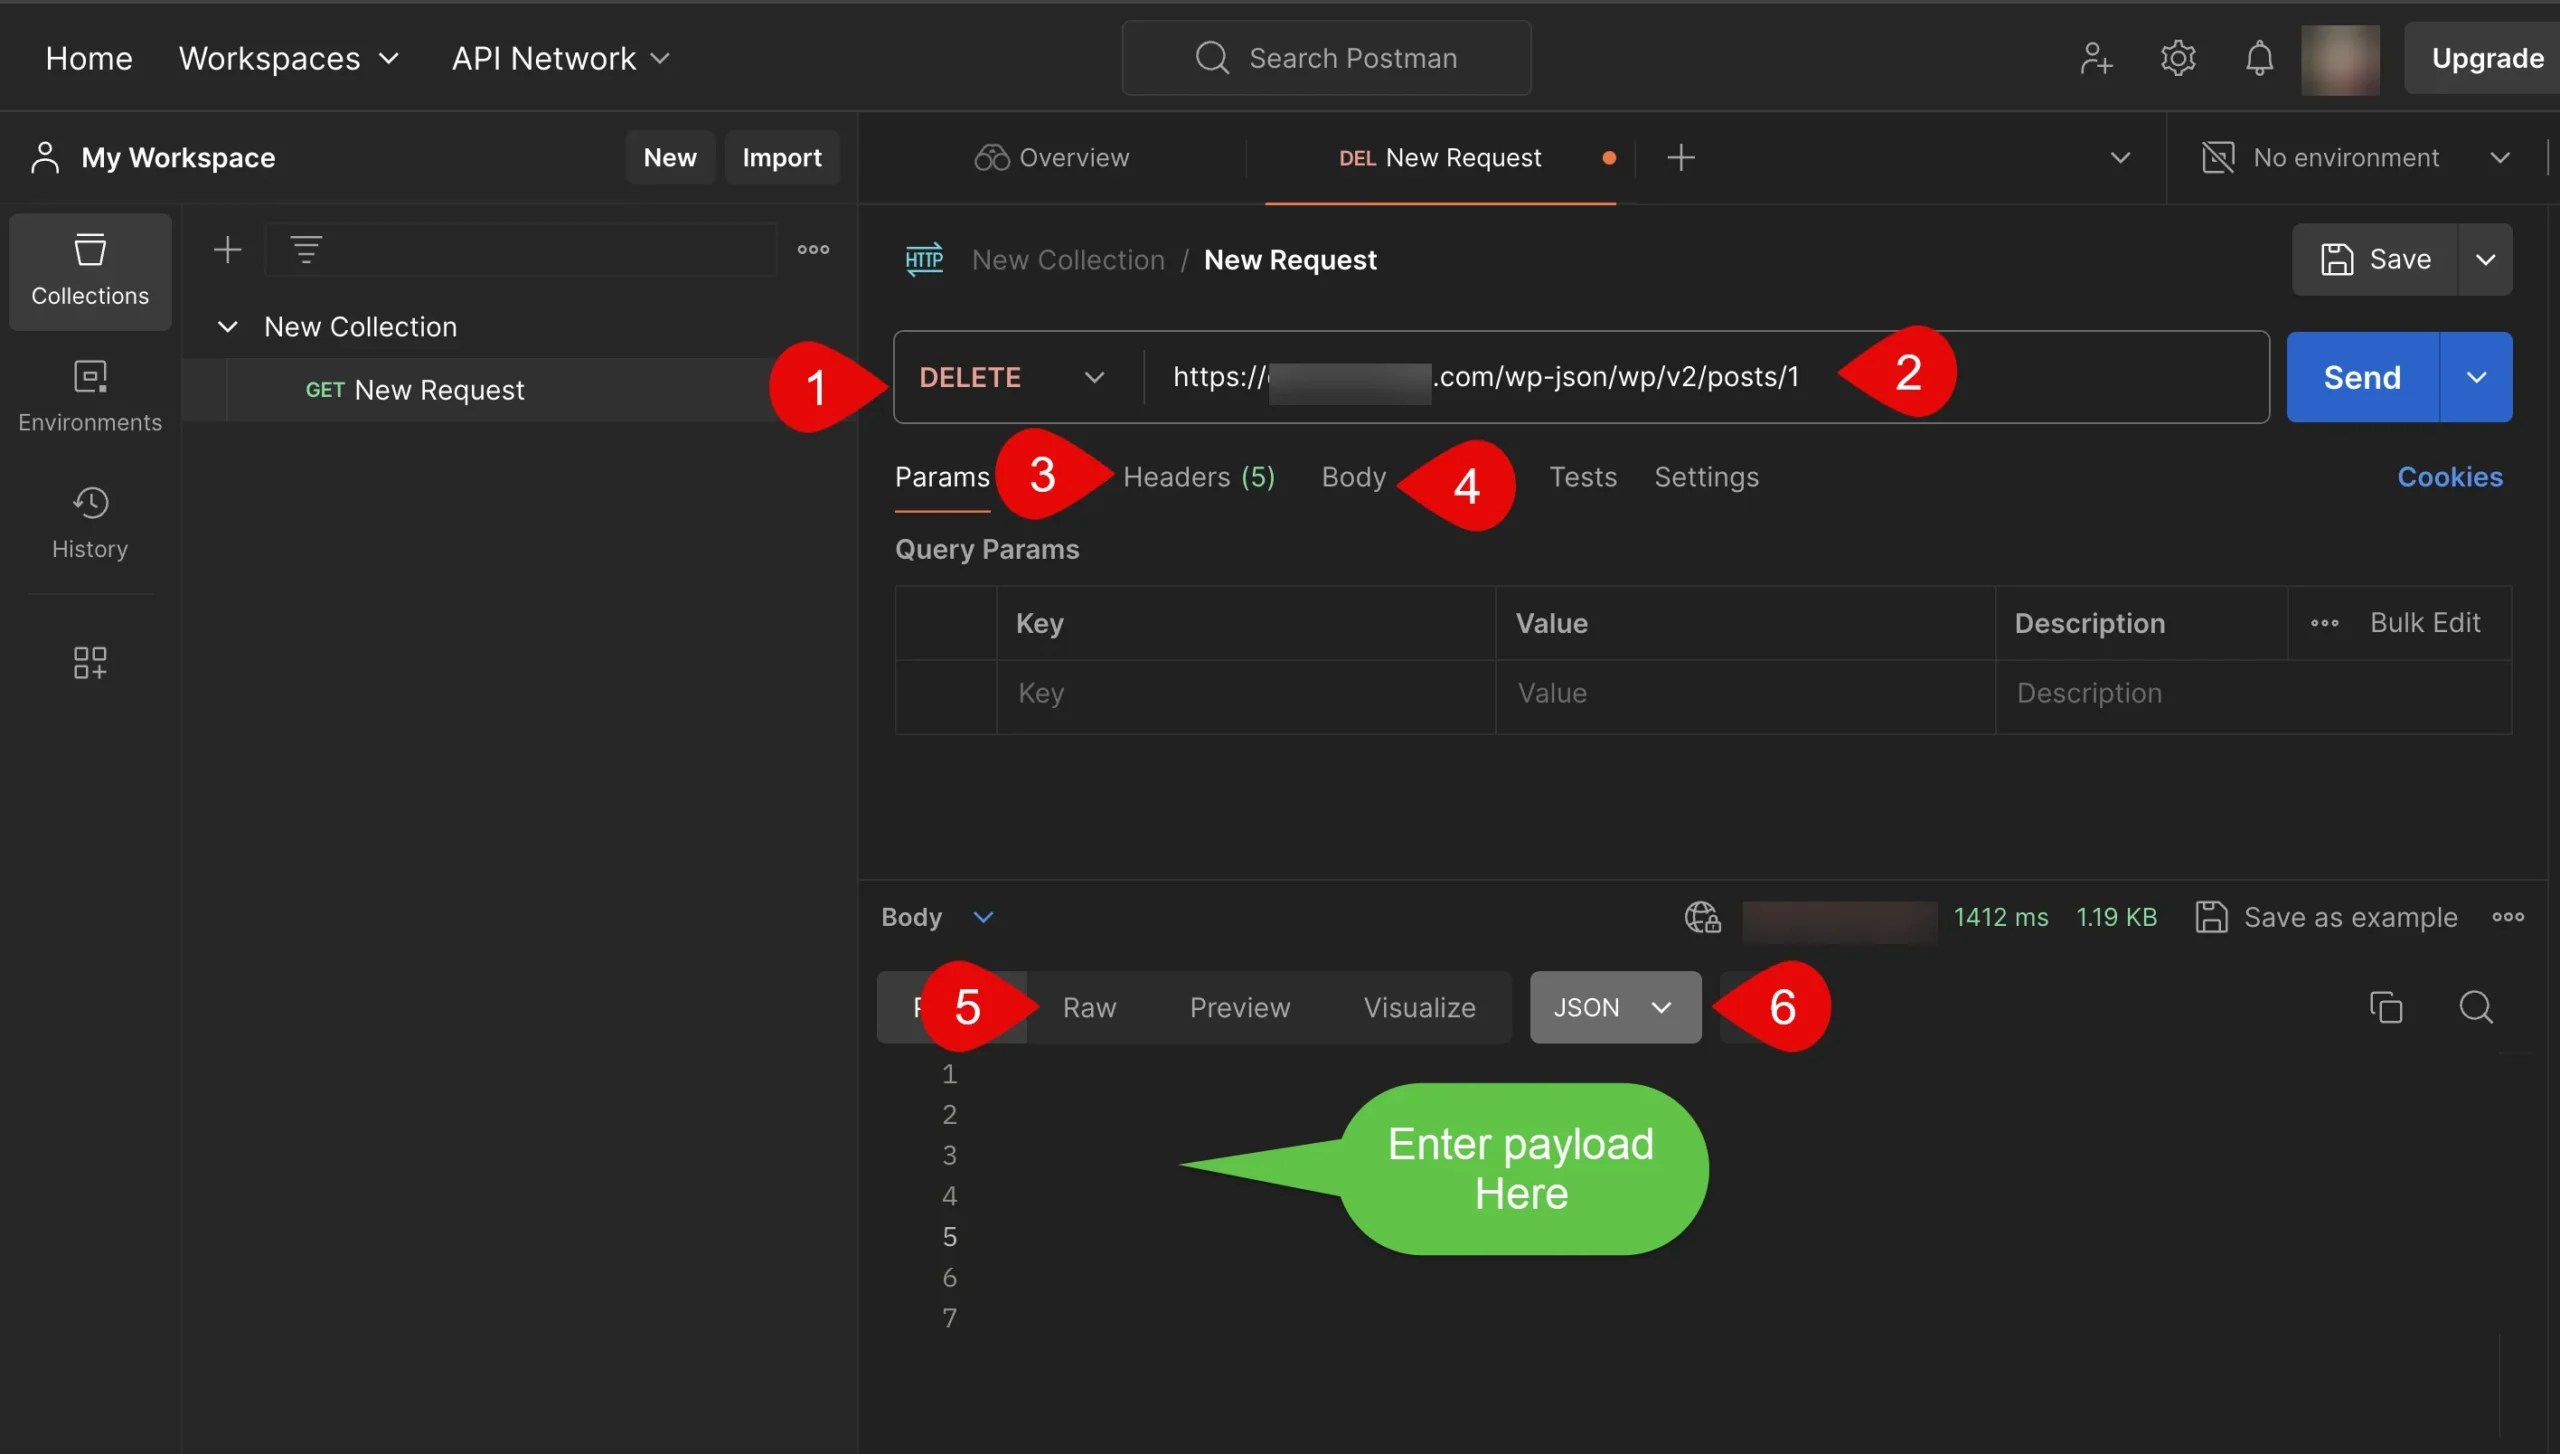Collapse the New Collection tree item
The width and height of the screenshot is (2560, 1454).
pos(228,327)
